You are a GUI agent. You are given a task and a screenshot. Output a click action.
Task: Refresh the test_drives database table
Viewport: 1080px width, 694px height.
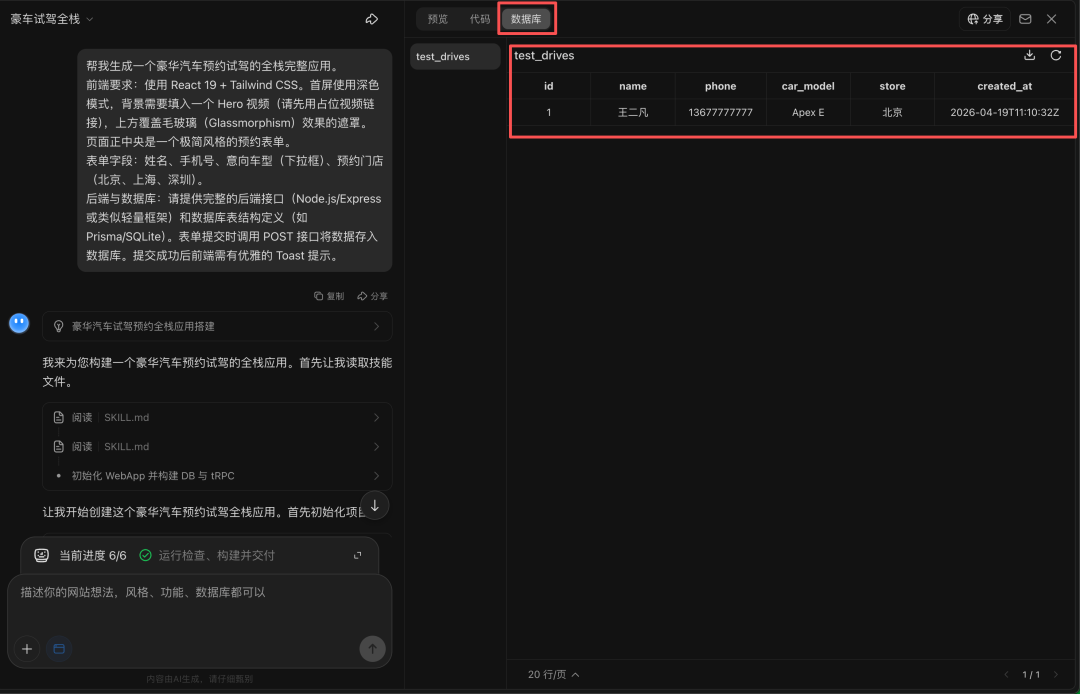pyautogui.click(x=1057, y=56)
